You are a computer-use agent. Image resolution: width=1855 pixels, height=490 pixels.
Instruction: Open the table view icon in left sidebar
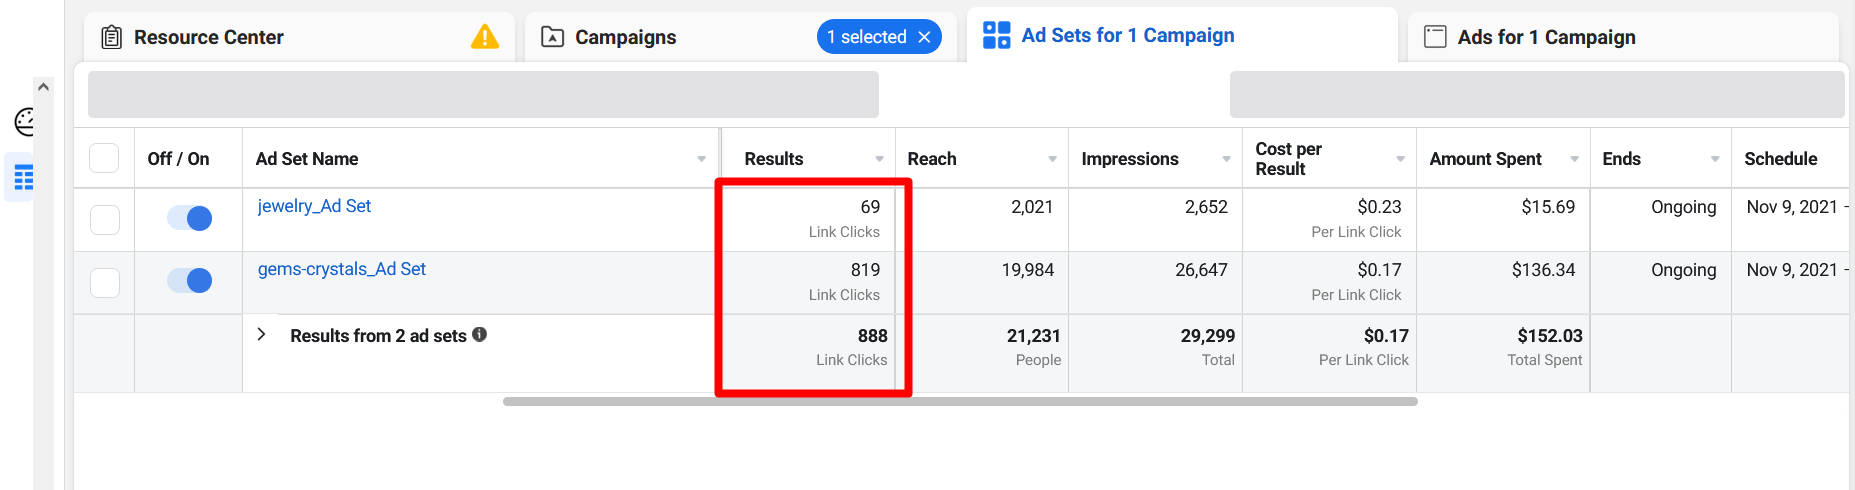pyautogui.click(x=24, y=178)
